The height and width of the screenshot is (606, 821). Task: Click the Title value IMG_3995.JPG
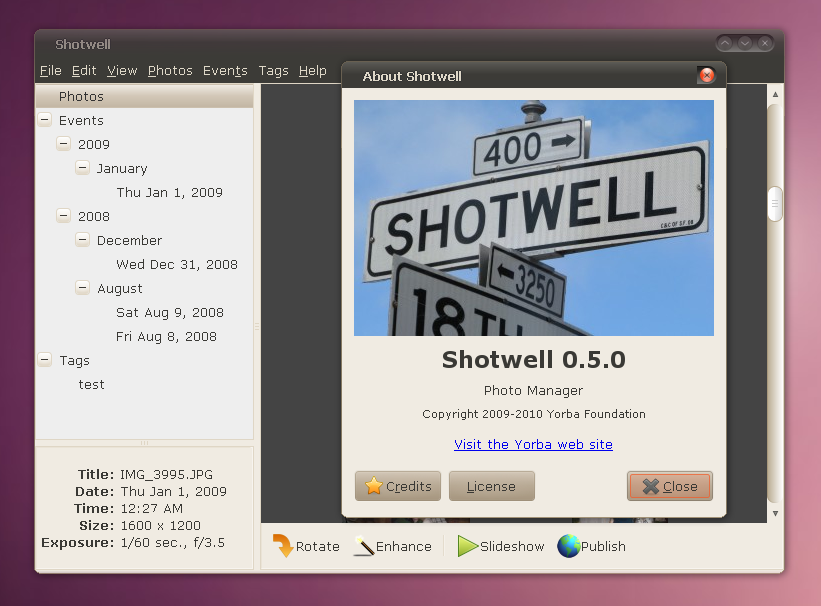[167, 475]
